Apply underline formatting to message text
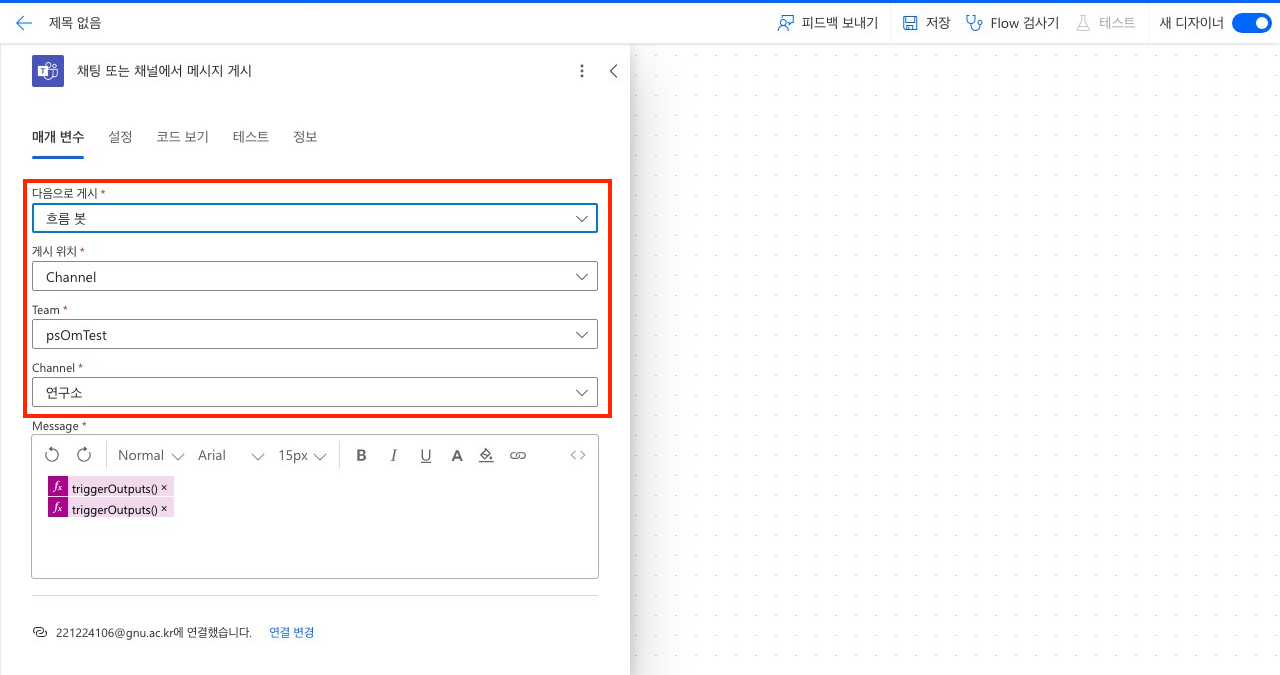This screenshot has width=1280, height=675. (425, 455)
